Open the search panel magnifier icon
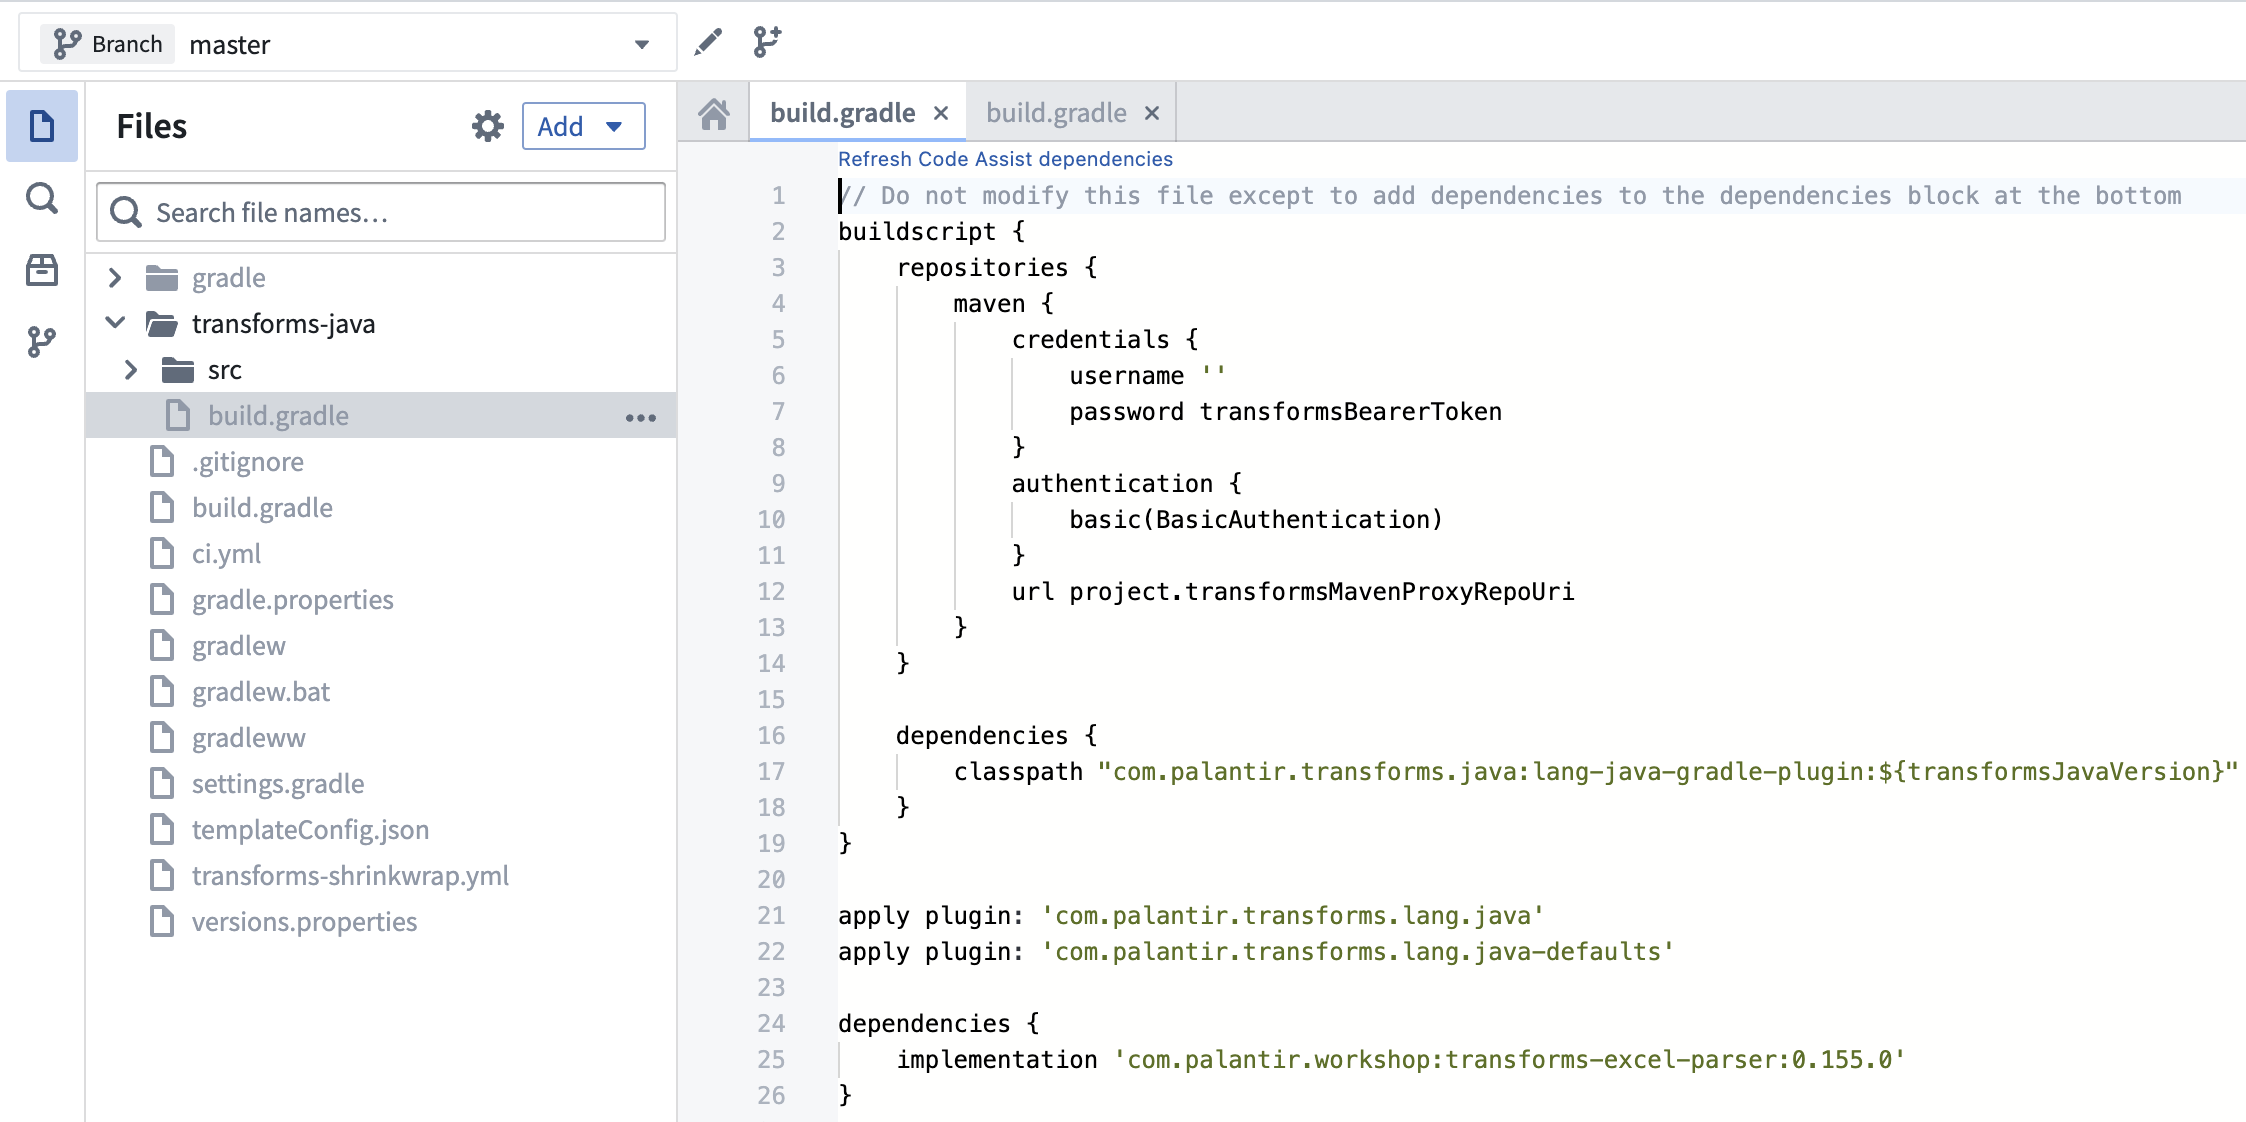 [x=42, y=198]
